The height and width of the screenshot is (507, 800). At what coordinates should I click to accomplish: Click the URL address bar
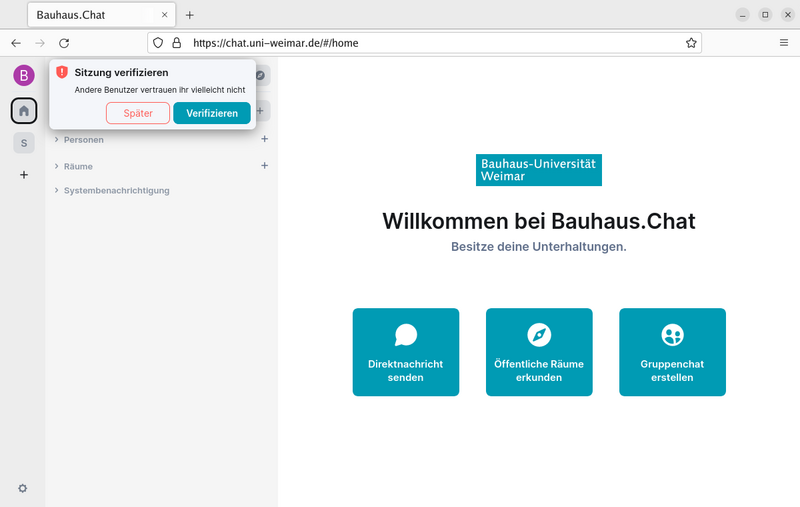424,43
